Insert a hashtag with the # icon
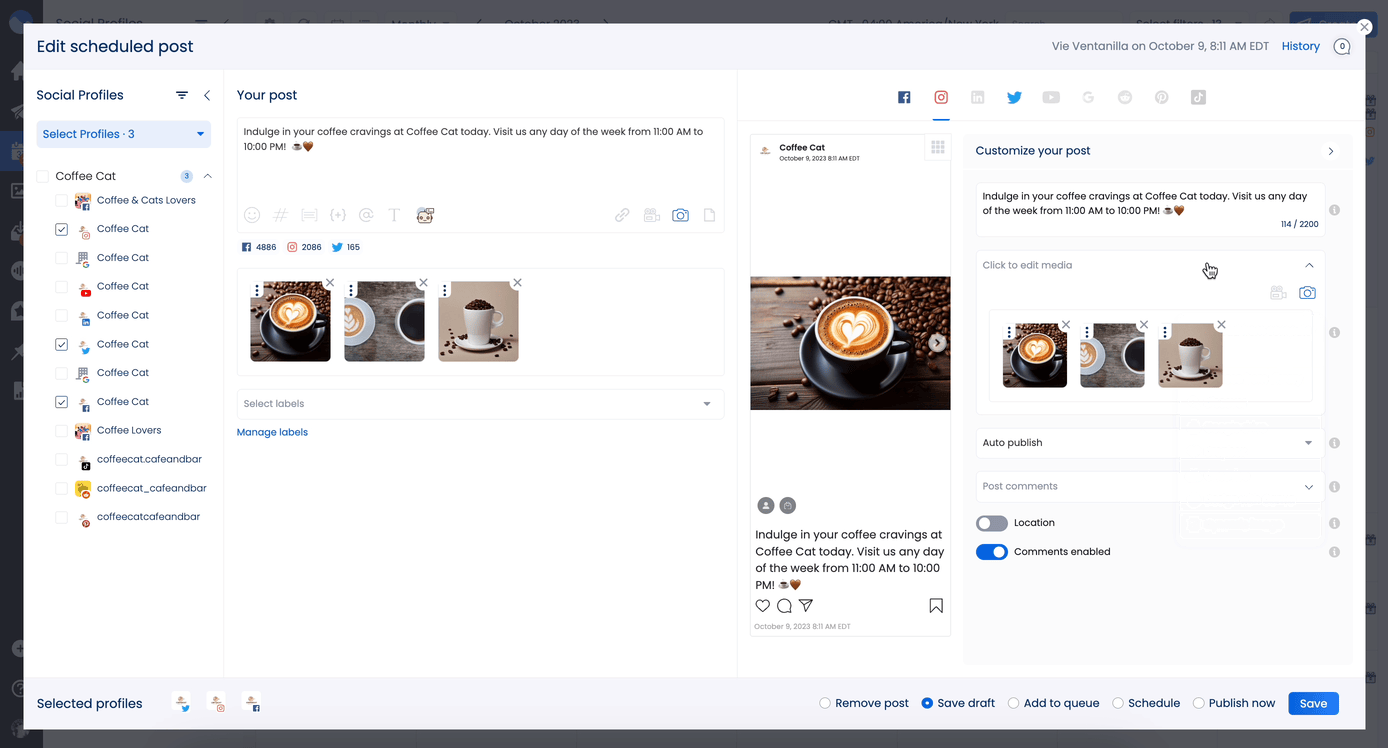 281,215
